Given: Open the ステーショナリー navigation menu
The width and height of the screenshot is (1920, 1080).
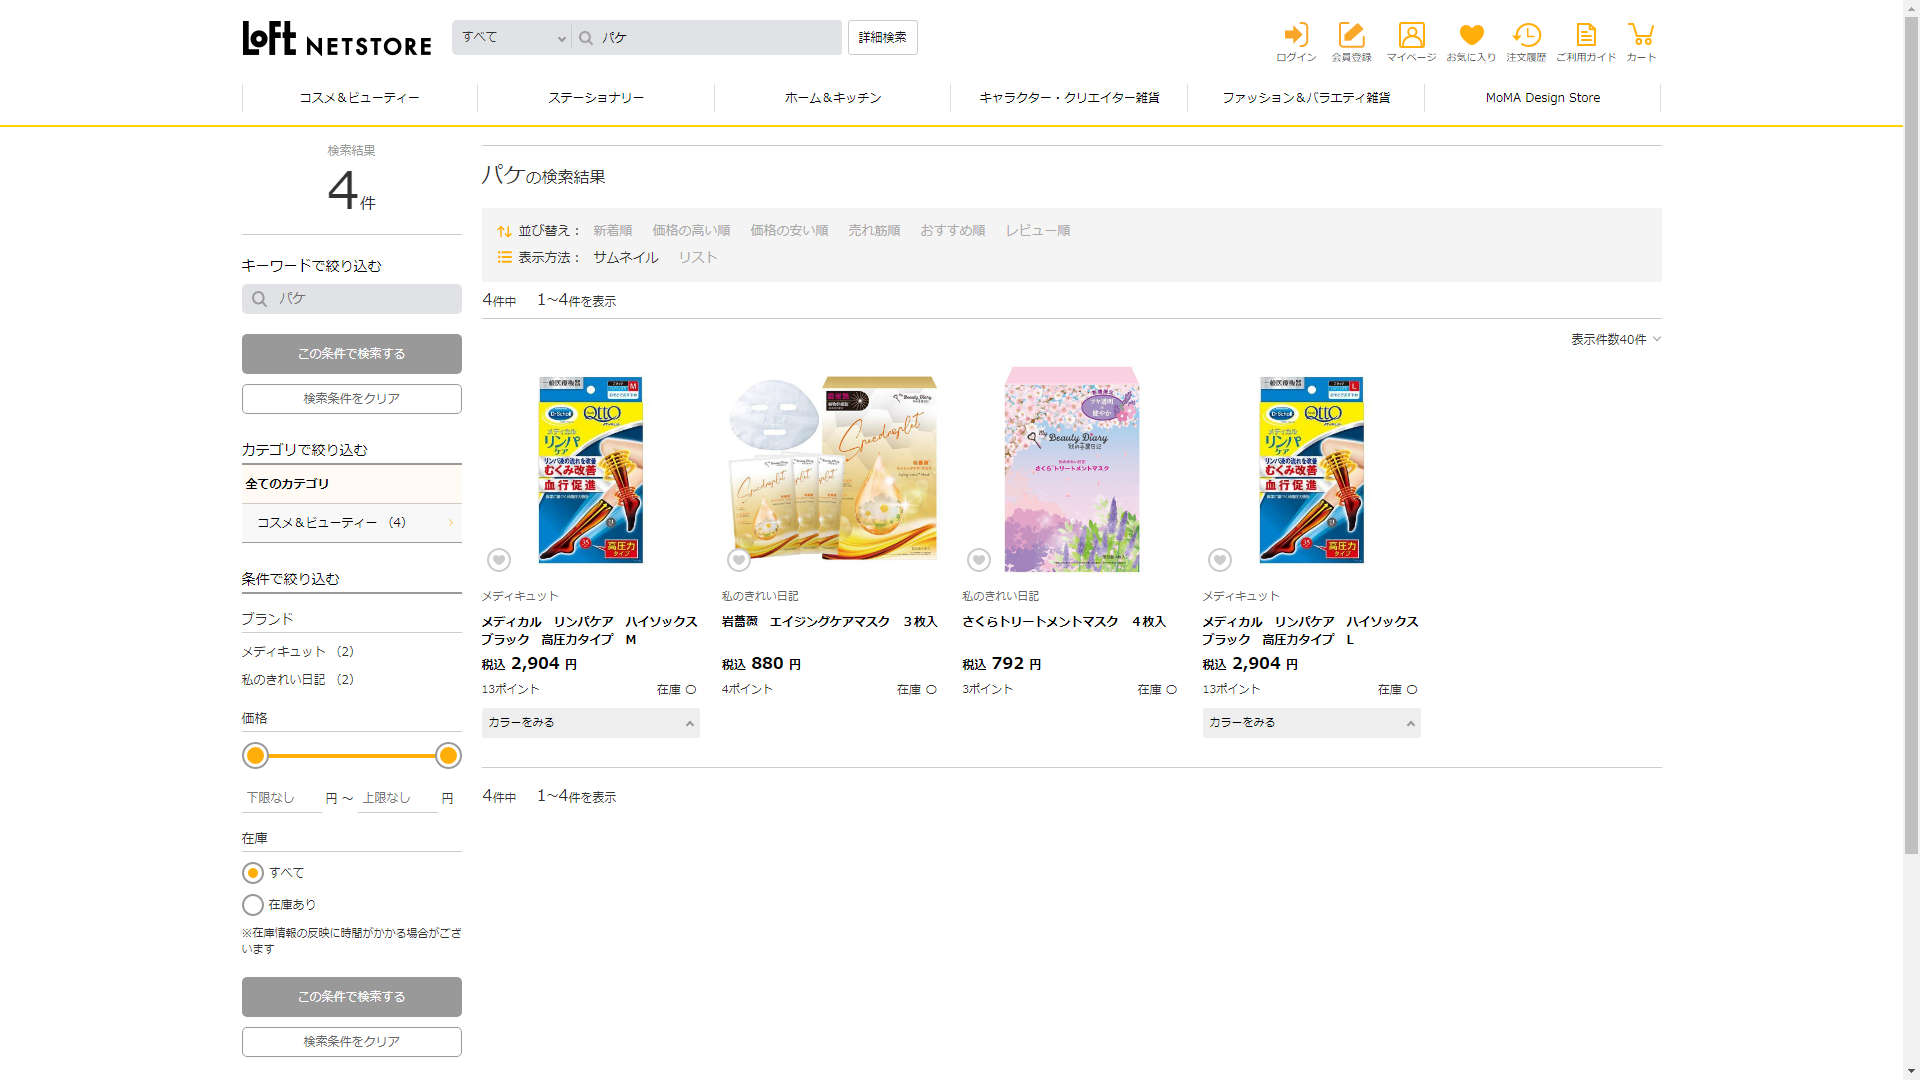Looking at the screenshot, I should click(596, 98).
